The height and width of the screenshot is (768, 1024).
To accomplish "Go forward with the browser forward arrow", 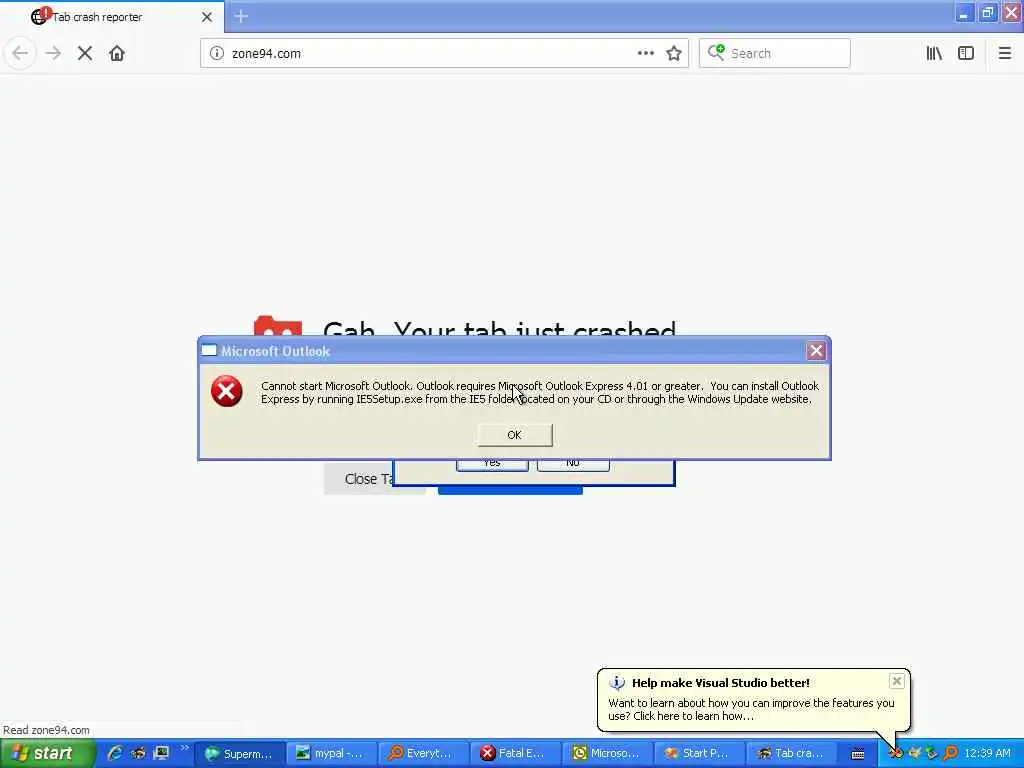I will click(x=53, y=53).
